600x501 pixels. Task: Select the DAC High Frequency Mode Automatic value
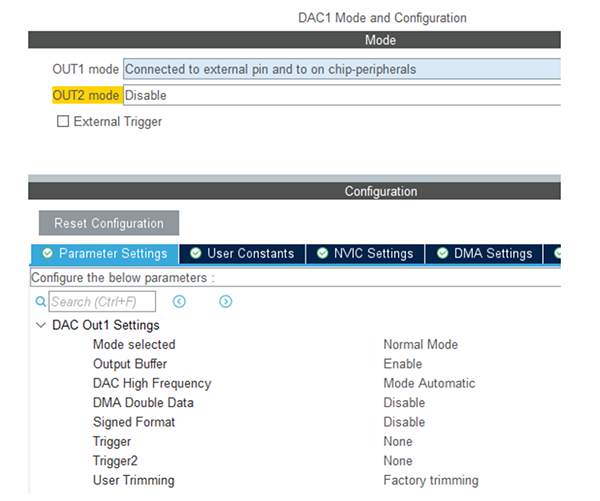(429, 383)
